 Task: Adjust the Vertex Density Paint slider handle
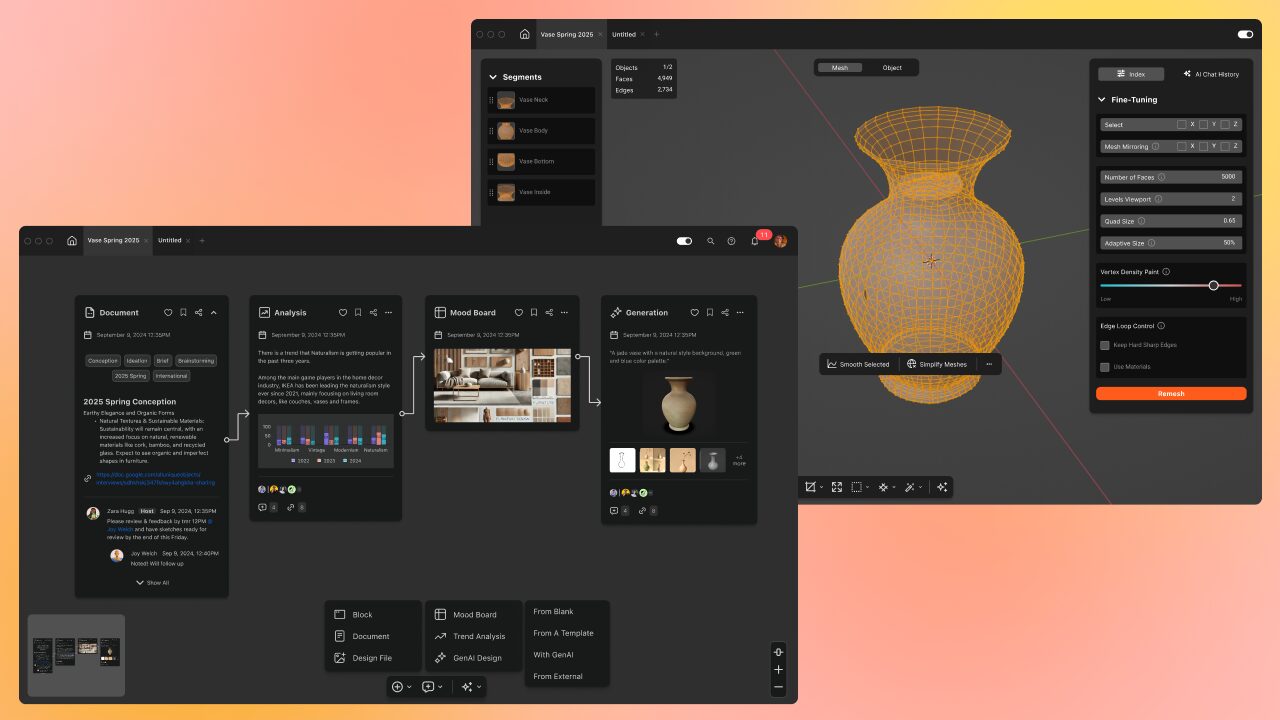(1213, 285)
